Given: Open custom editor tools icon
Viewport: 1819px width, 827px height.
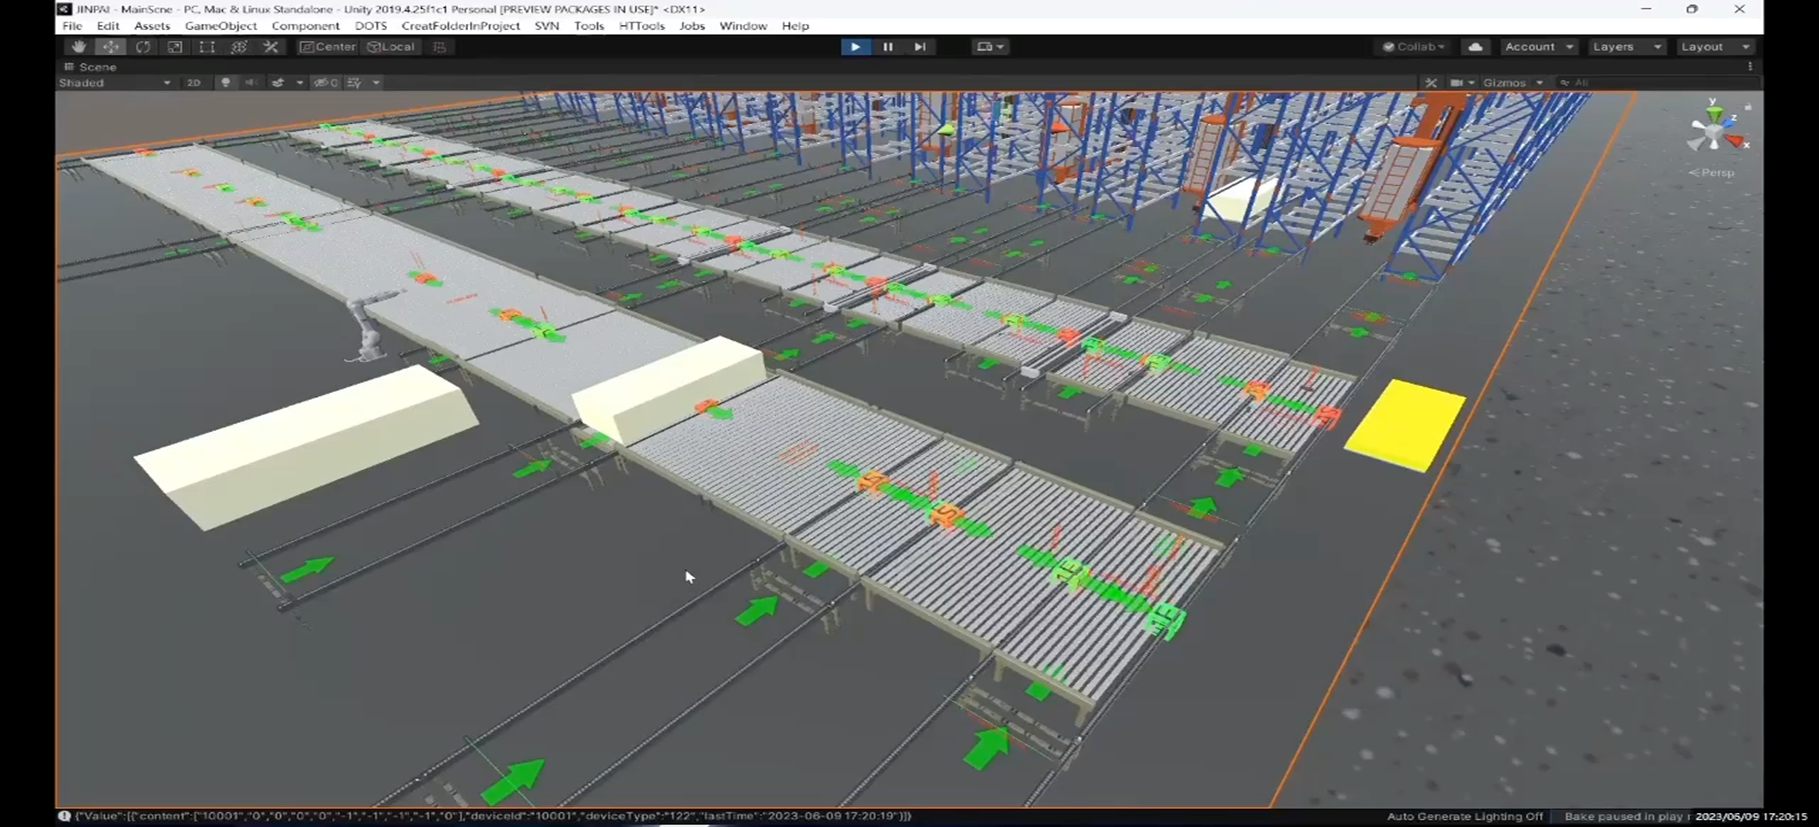Looking at the screenshot, I should coord(271,47).
